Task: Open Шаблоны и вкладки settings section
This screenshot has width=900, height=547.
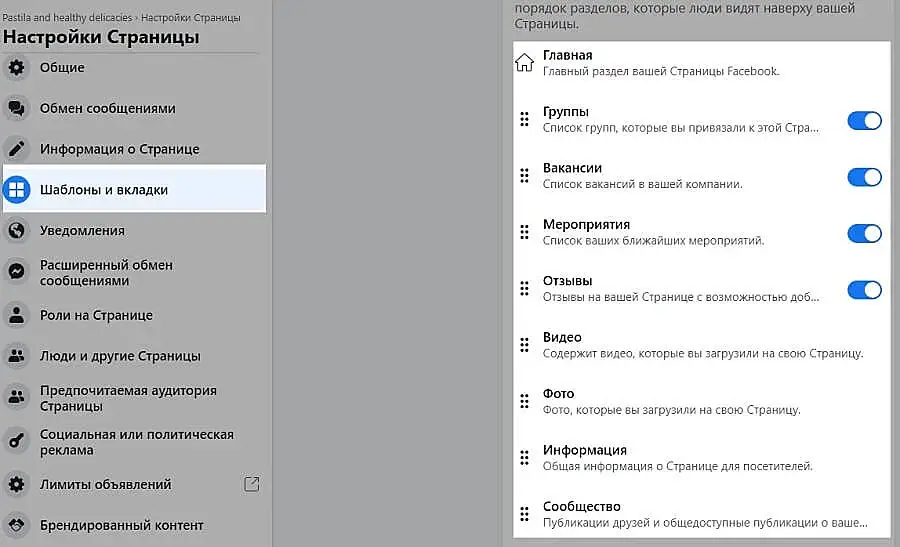Action: pos(104,190)
